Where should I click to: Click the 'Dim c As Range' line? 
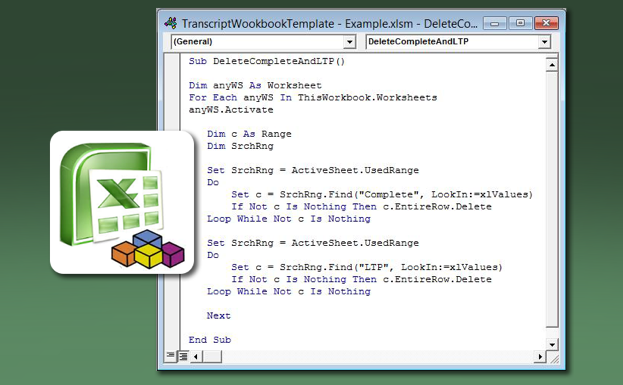(x=249, y=134)
